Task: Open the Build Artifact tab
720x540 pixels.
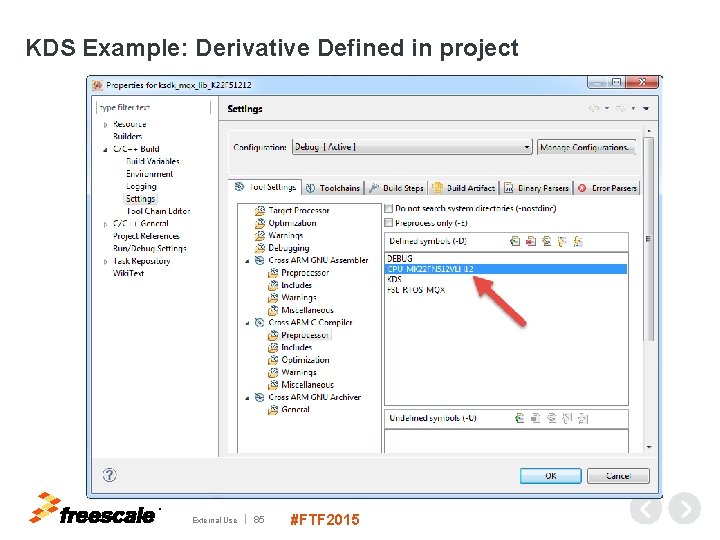Action: (x=464, y=188)
